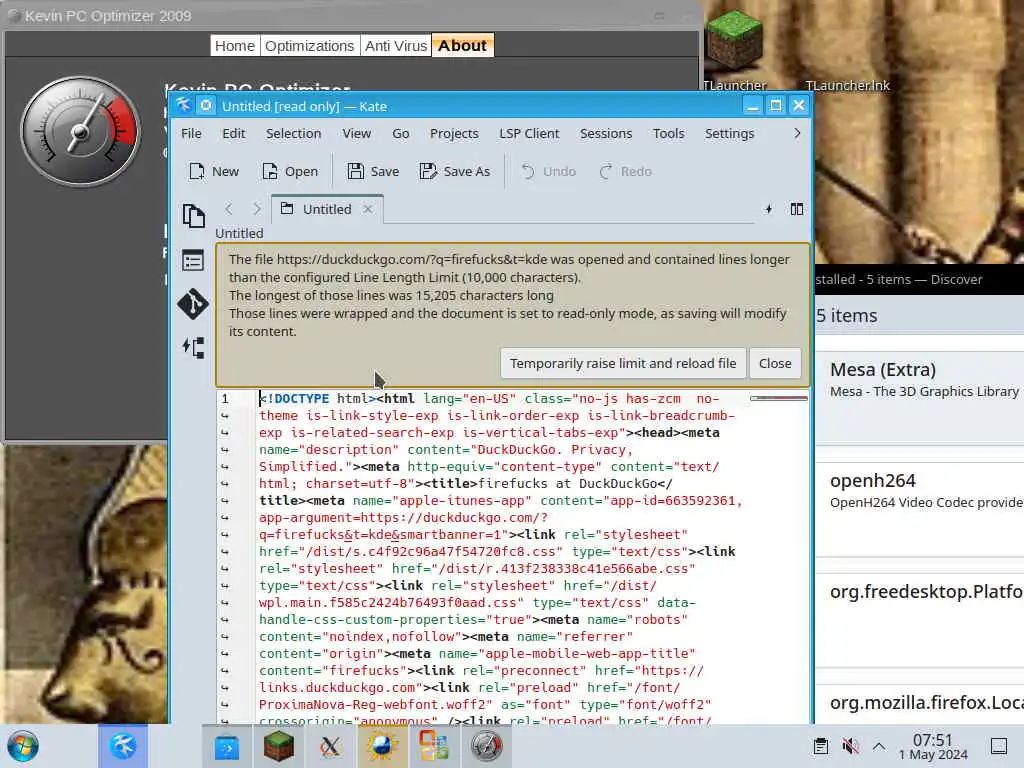Click the gauge optimizer taskbar icon

tap(486, 746)
